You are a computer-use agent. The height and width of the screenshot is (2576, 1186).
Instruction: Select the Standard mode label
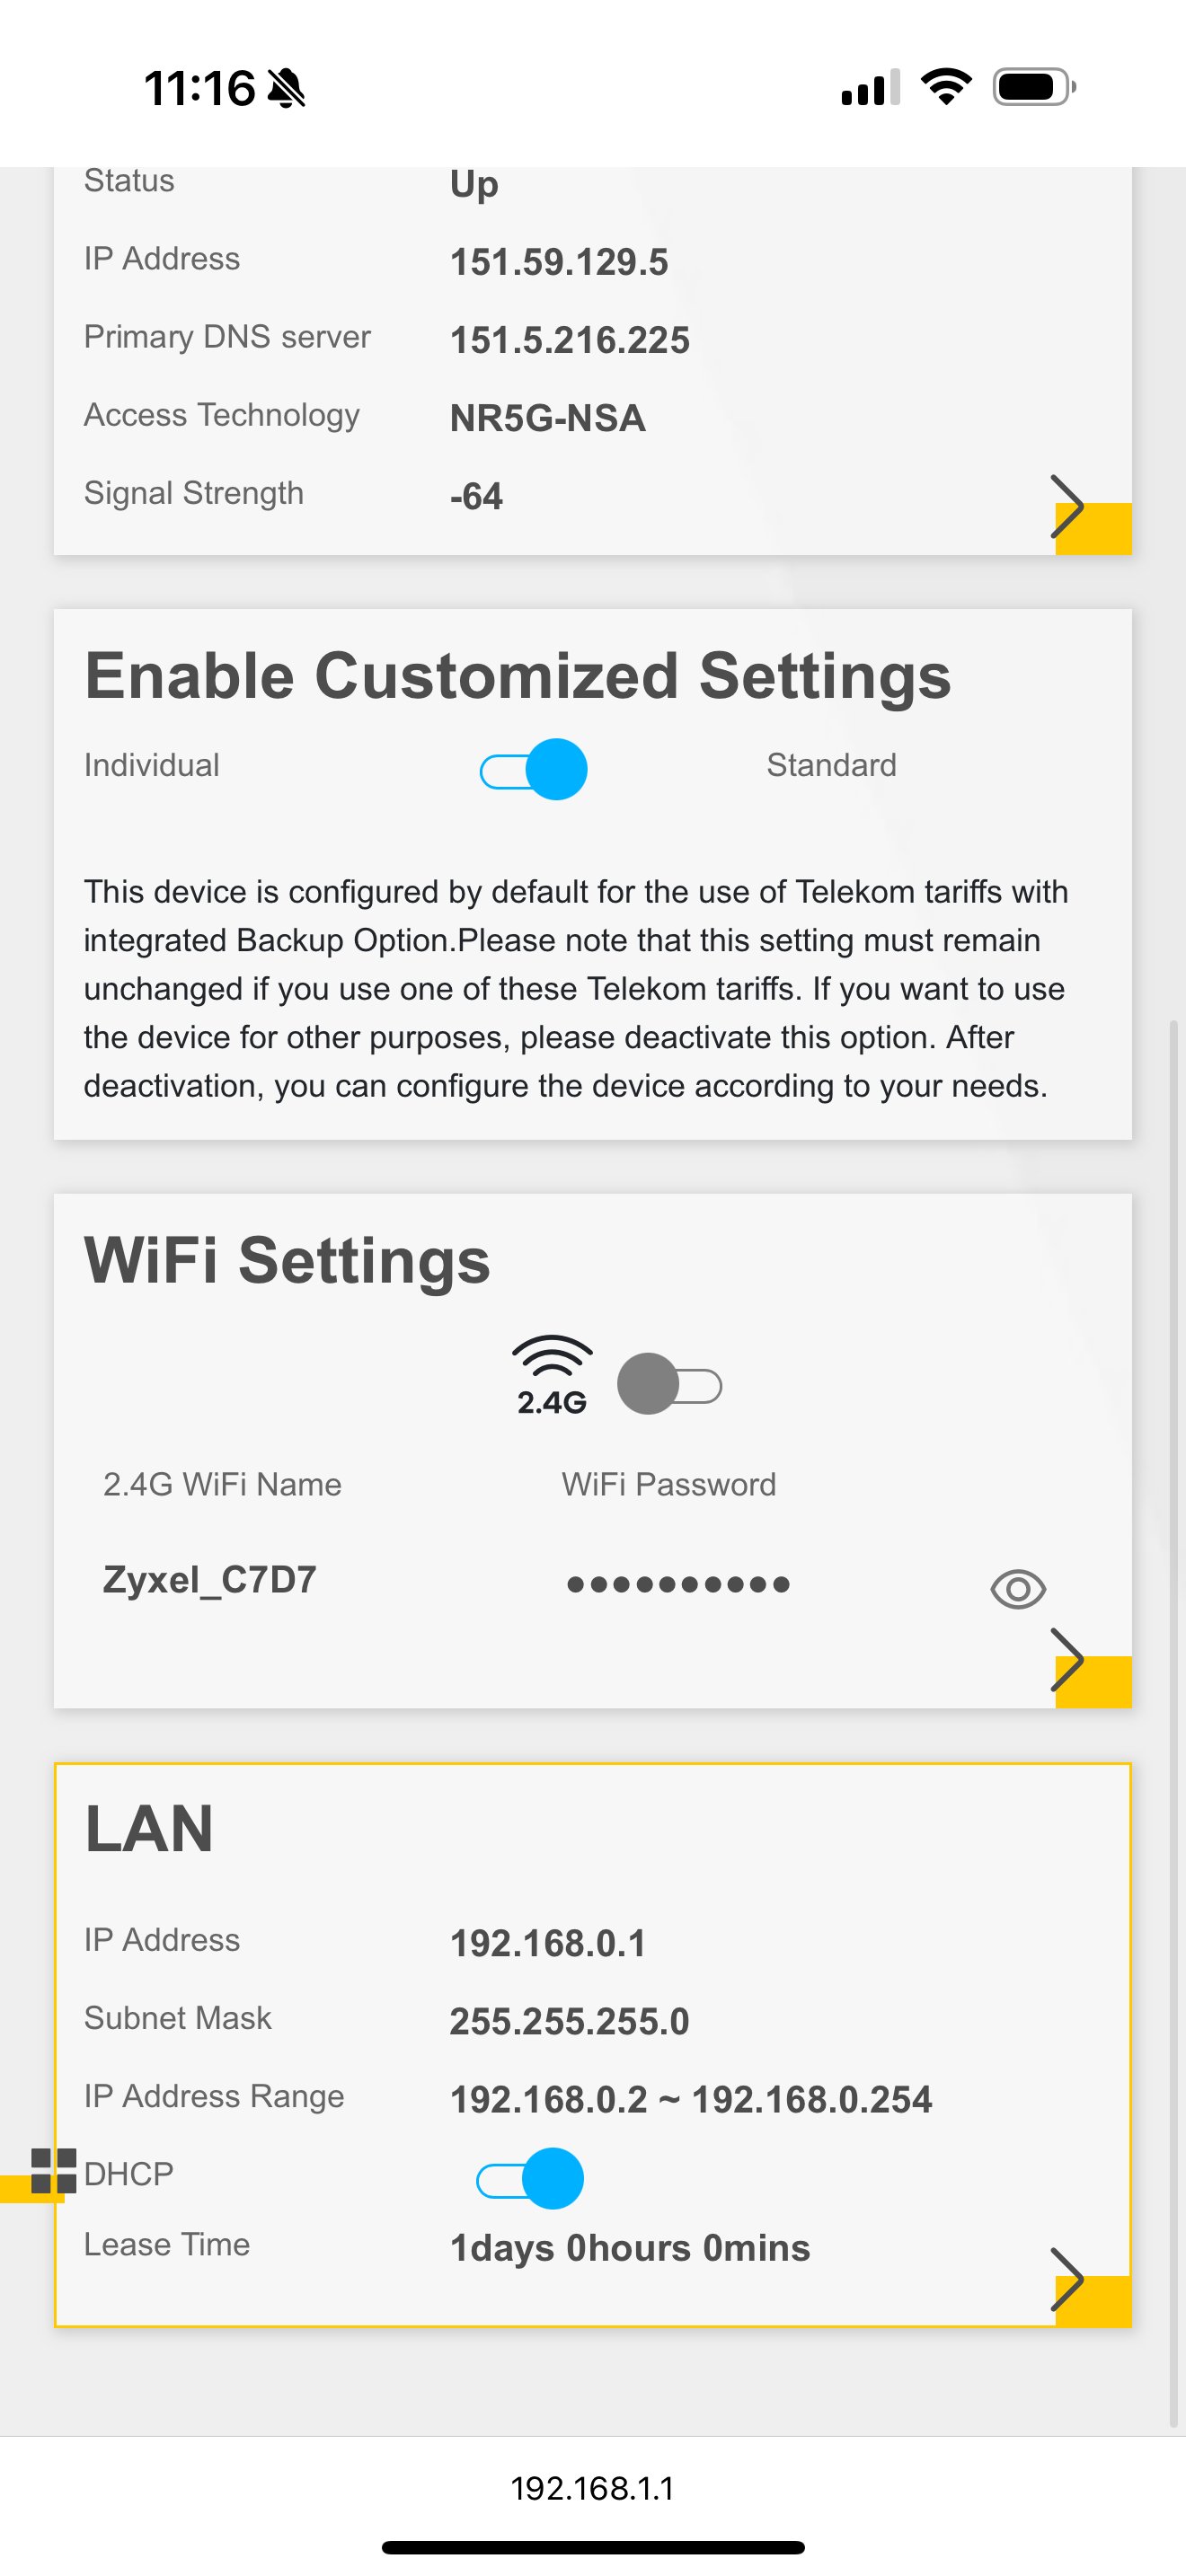point(831,765)
